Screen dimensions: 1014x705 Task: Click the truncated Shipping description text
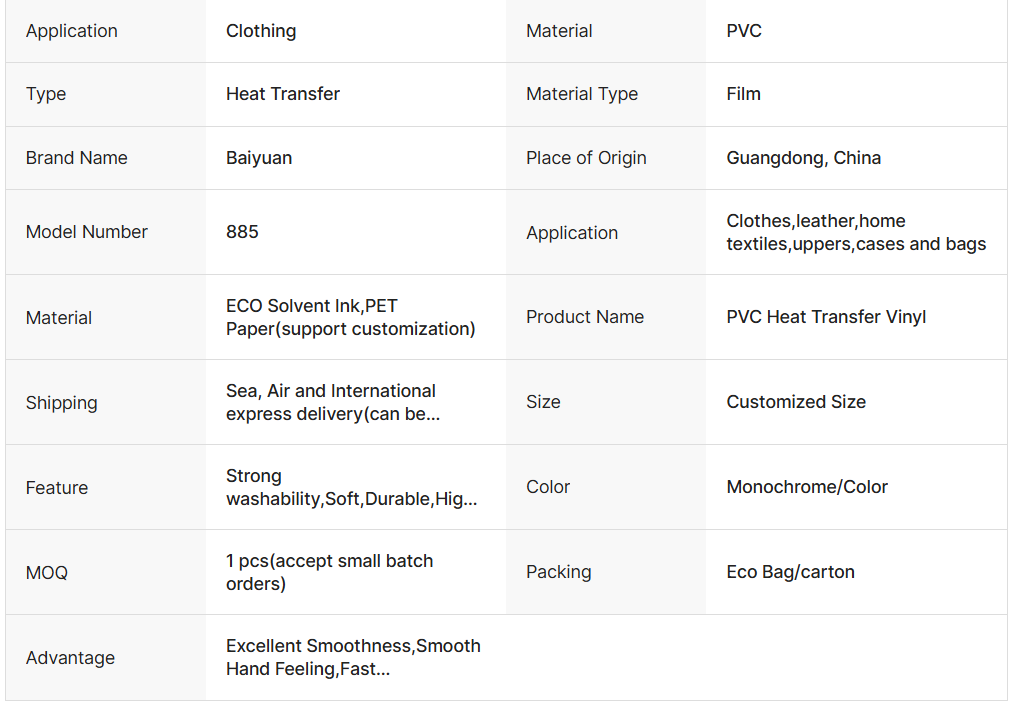(x=332, y=402)
